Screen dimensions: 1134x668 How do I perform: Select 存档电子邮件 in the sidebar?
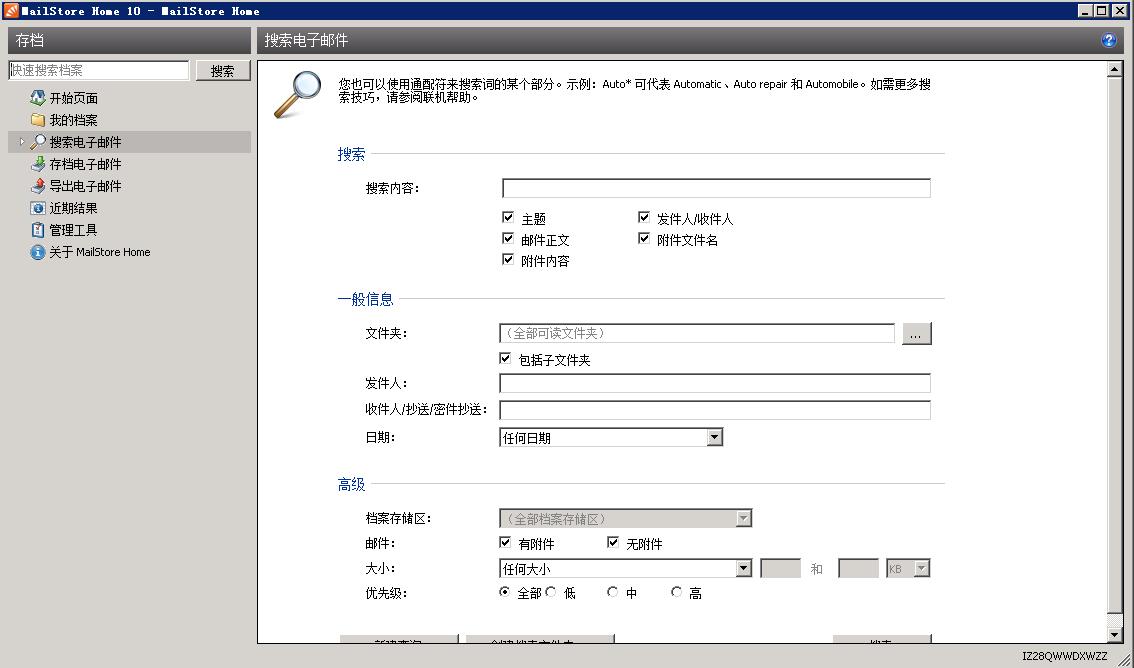(x=85, y=164)
